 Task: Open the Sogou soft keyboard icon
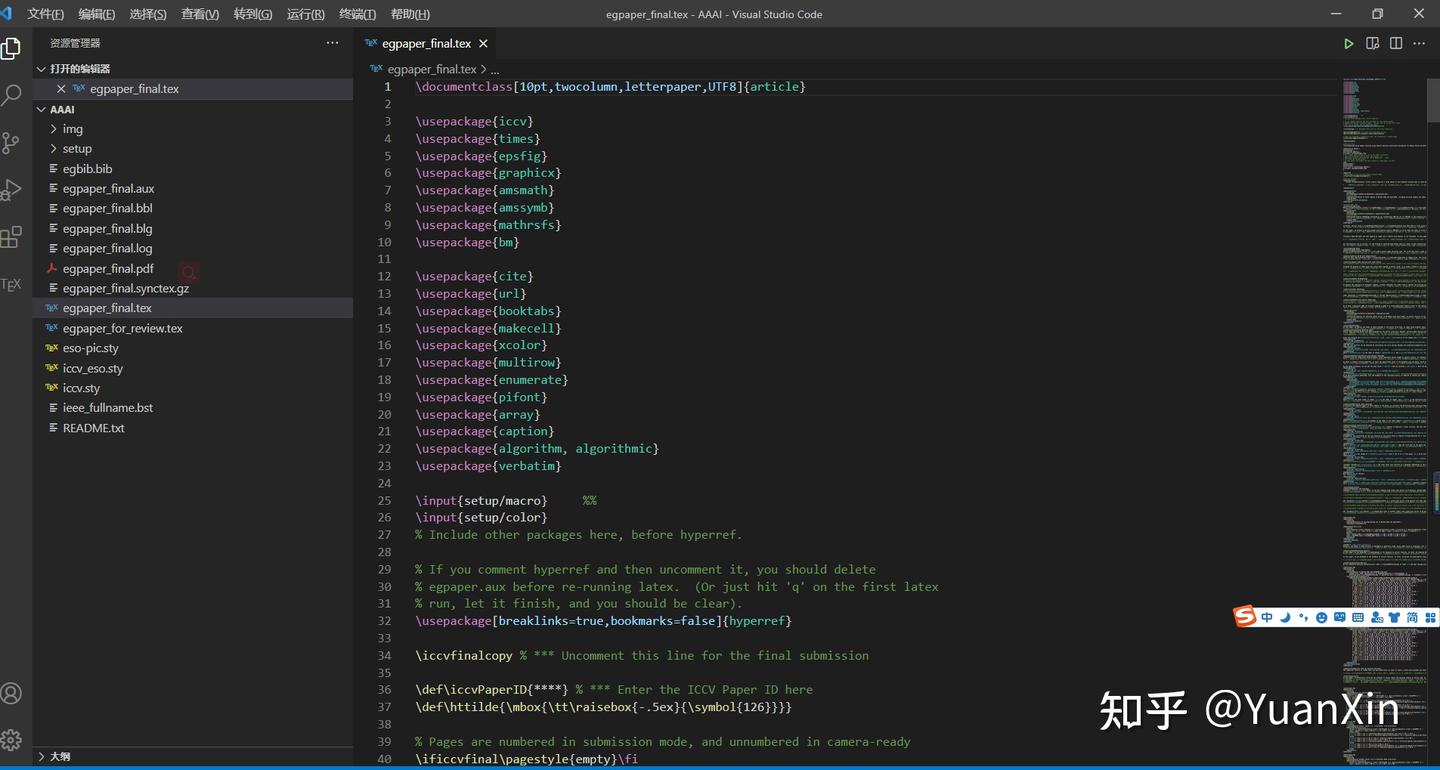1358,618
